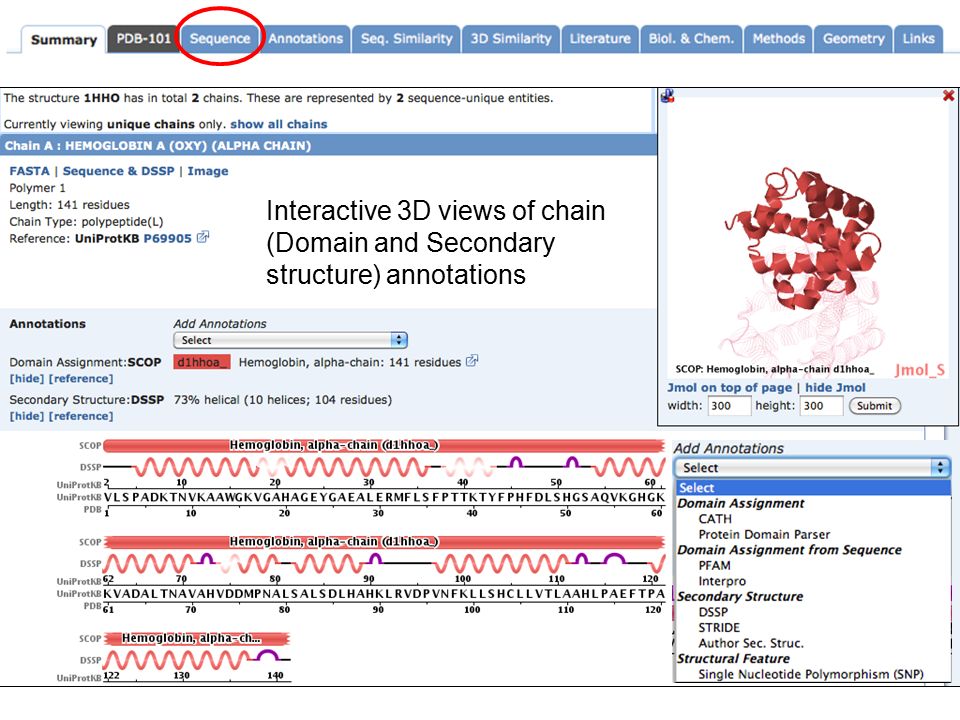Open the Links tab

point(918,39)
